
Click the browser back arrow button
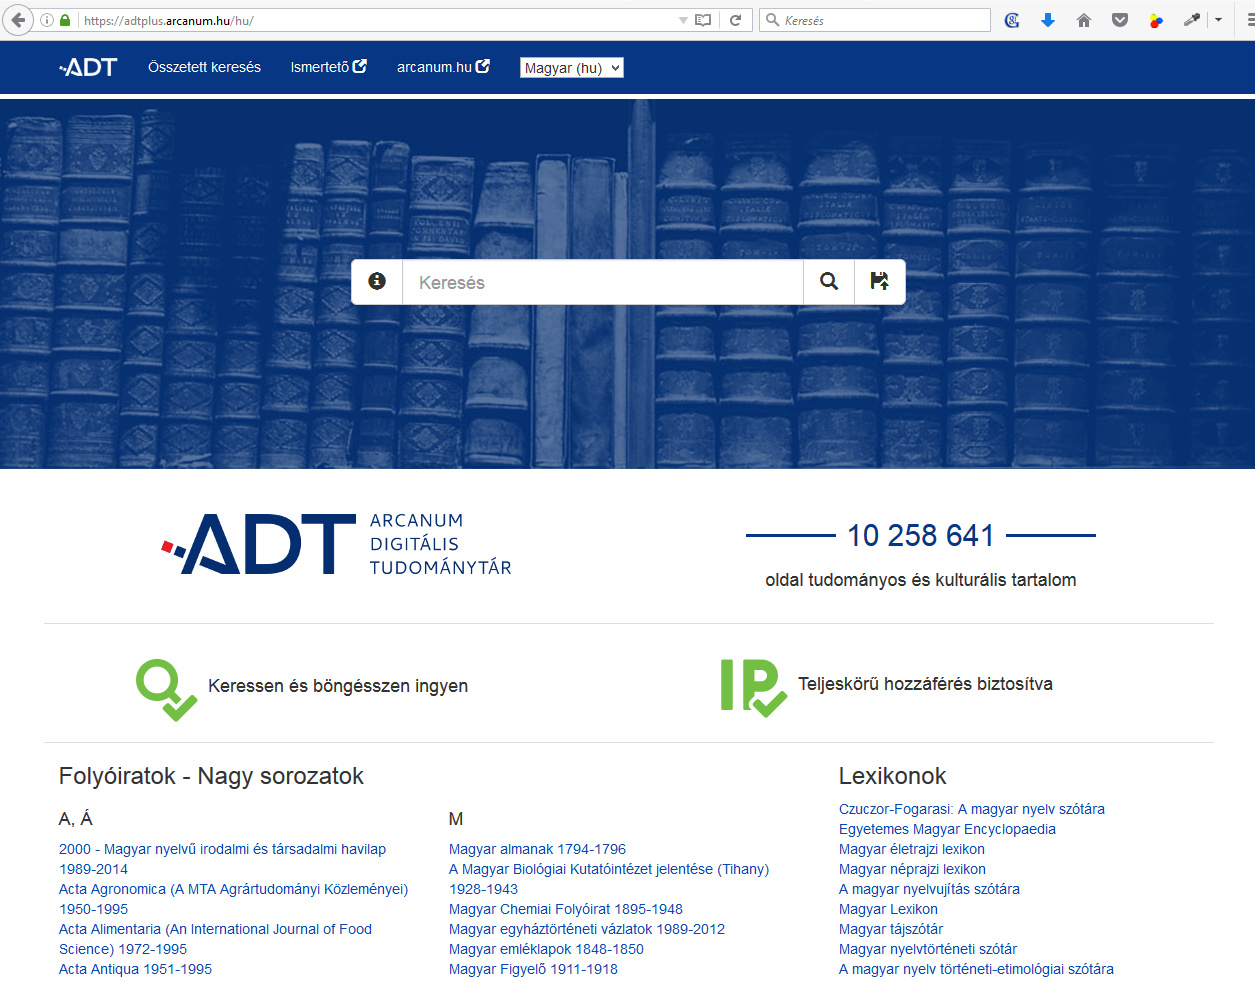[x=17, y=20]
